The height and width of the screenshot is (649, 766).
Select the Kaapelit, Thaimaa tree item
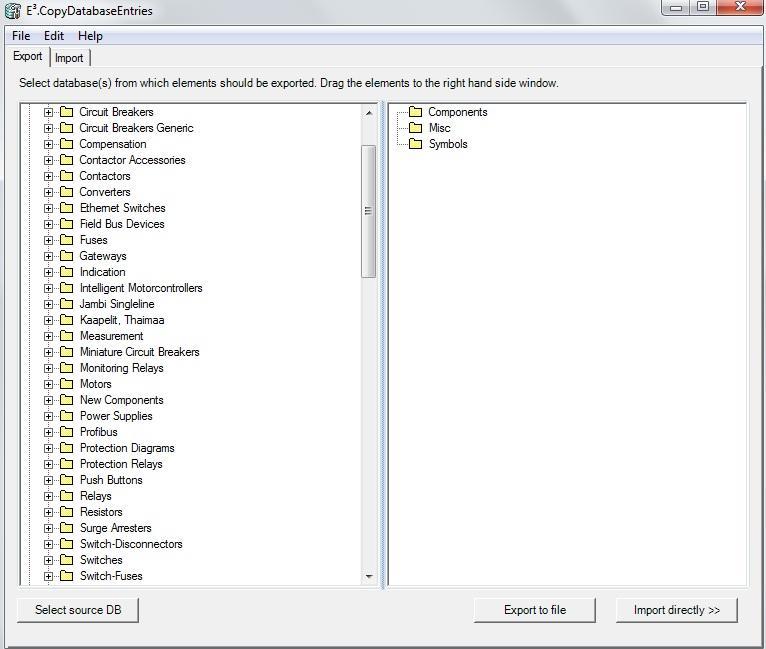coord(122,320)
